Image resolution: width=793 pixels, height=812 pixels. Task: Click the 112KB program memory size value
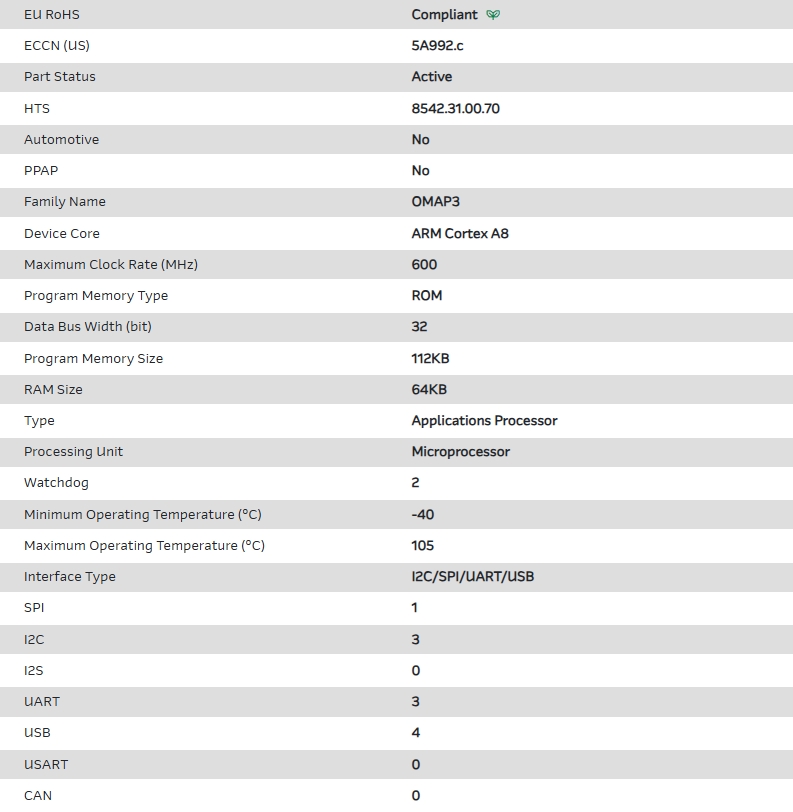[x=430, y=359]
